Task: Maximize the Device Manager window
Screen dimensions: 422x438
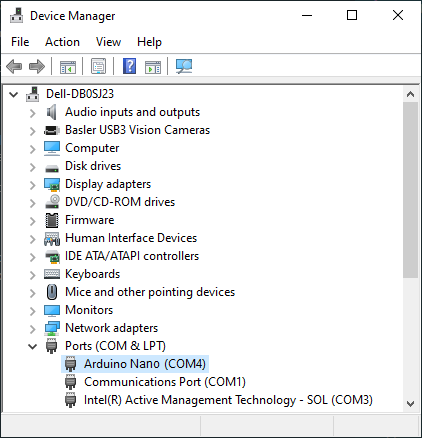Action: click(352, 15)
